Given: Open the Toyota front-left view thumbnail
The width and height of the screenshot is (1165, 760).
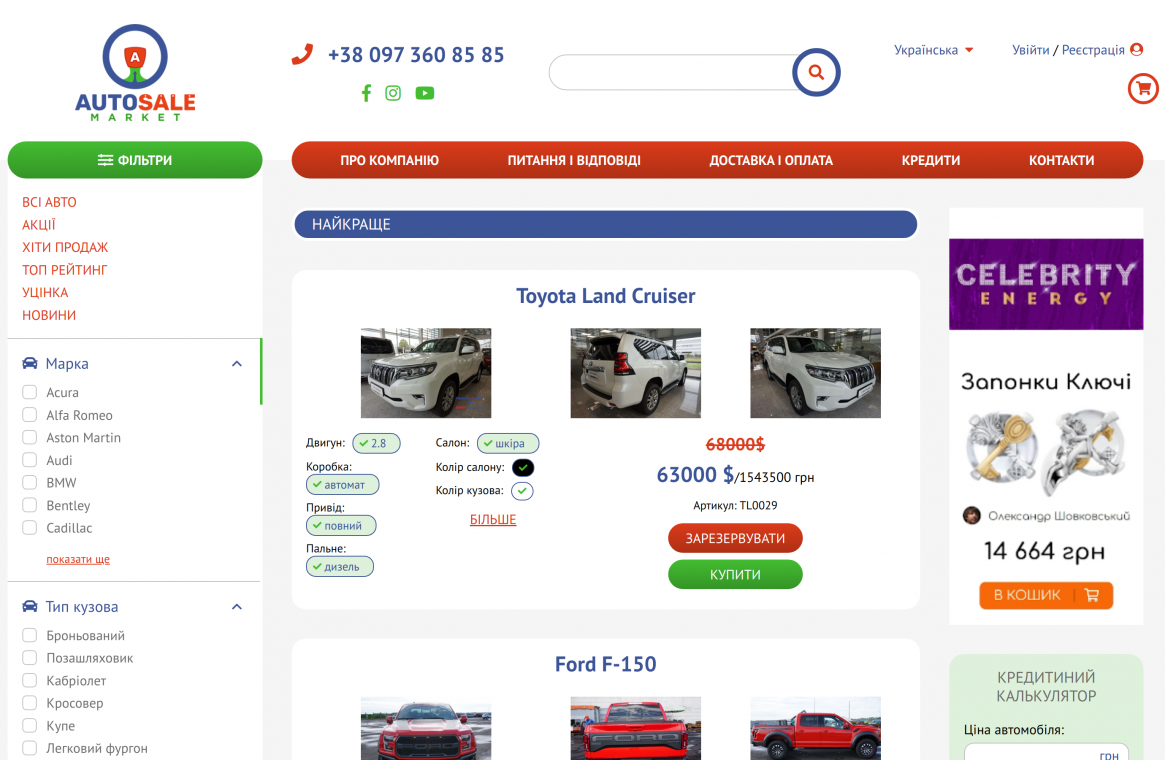Looking at the screenshot, I should pos(426,373).
